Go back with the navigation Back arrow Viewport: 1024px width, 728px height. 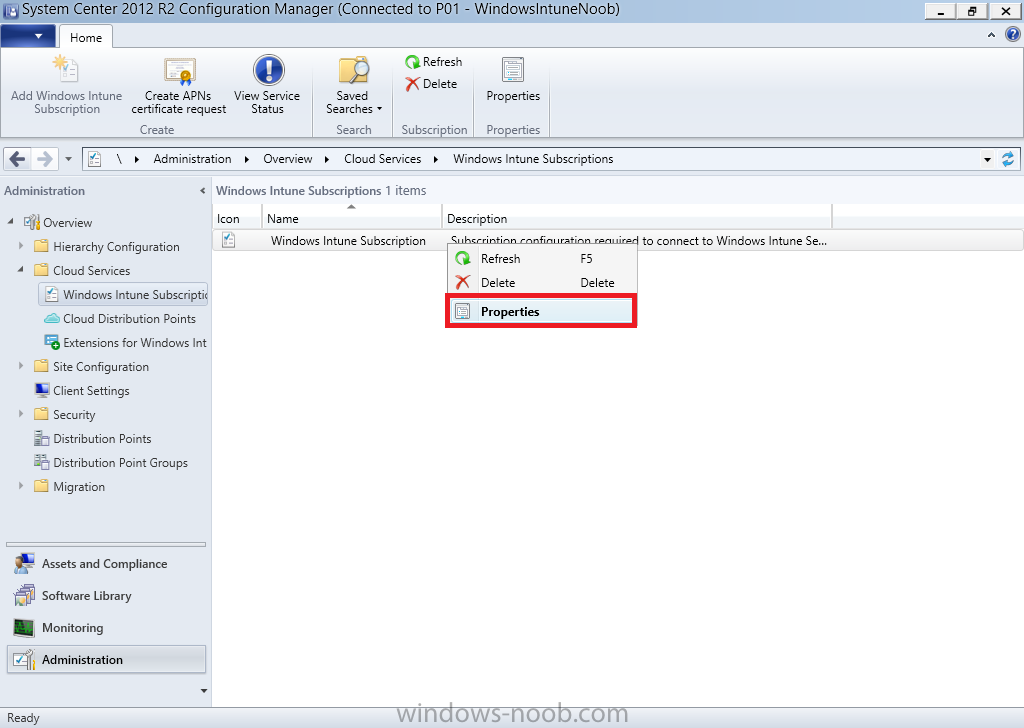tap(18, 159)
